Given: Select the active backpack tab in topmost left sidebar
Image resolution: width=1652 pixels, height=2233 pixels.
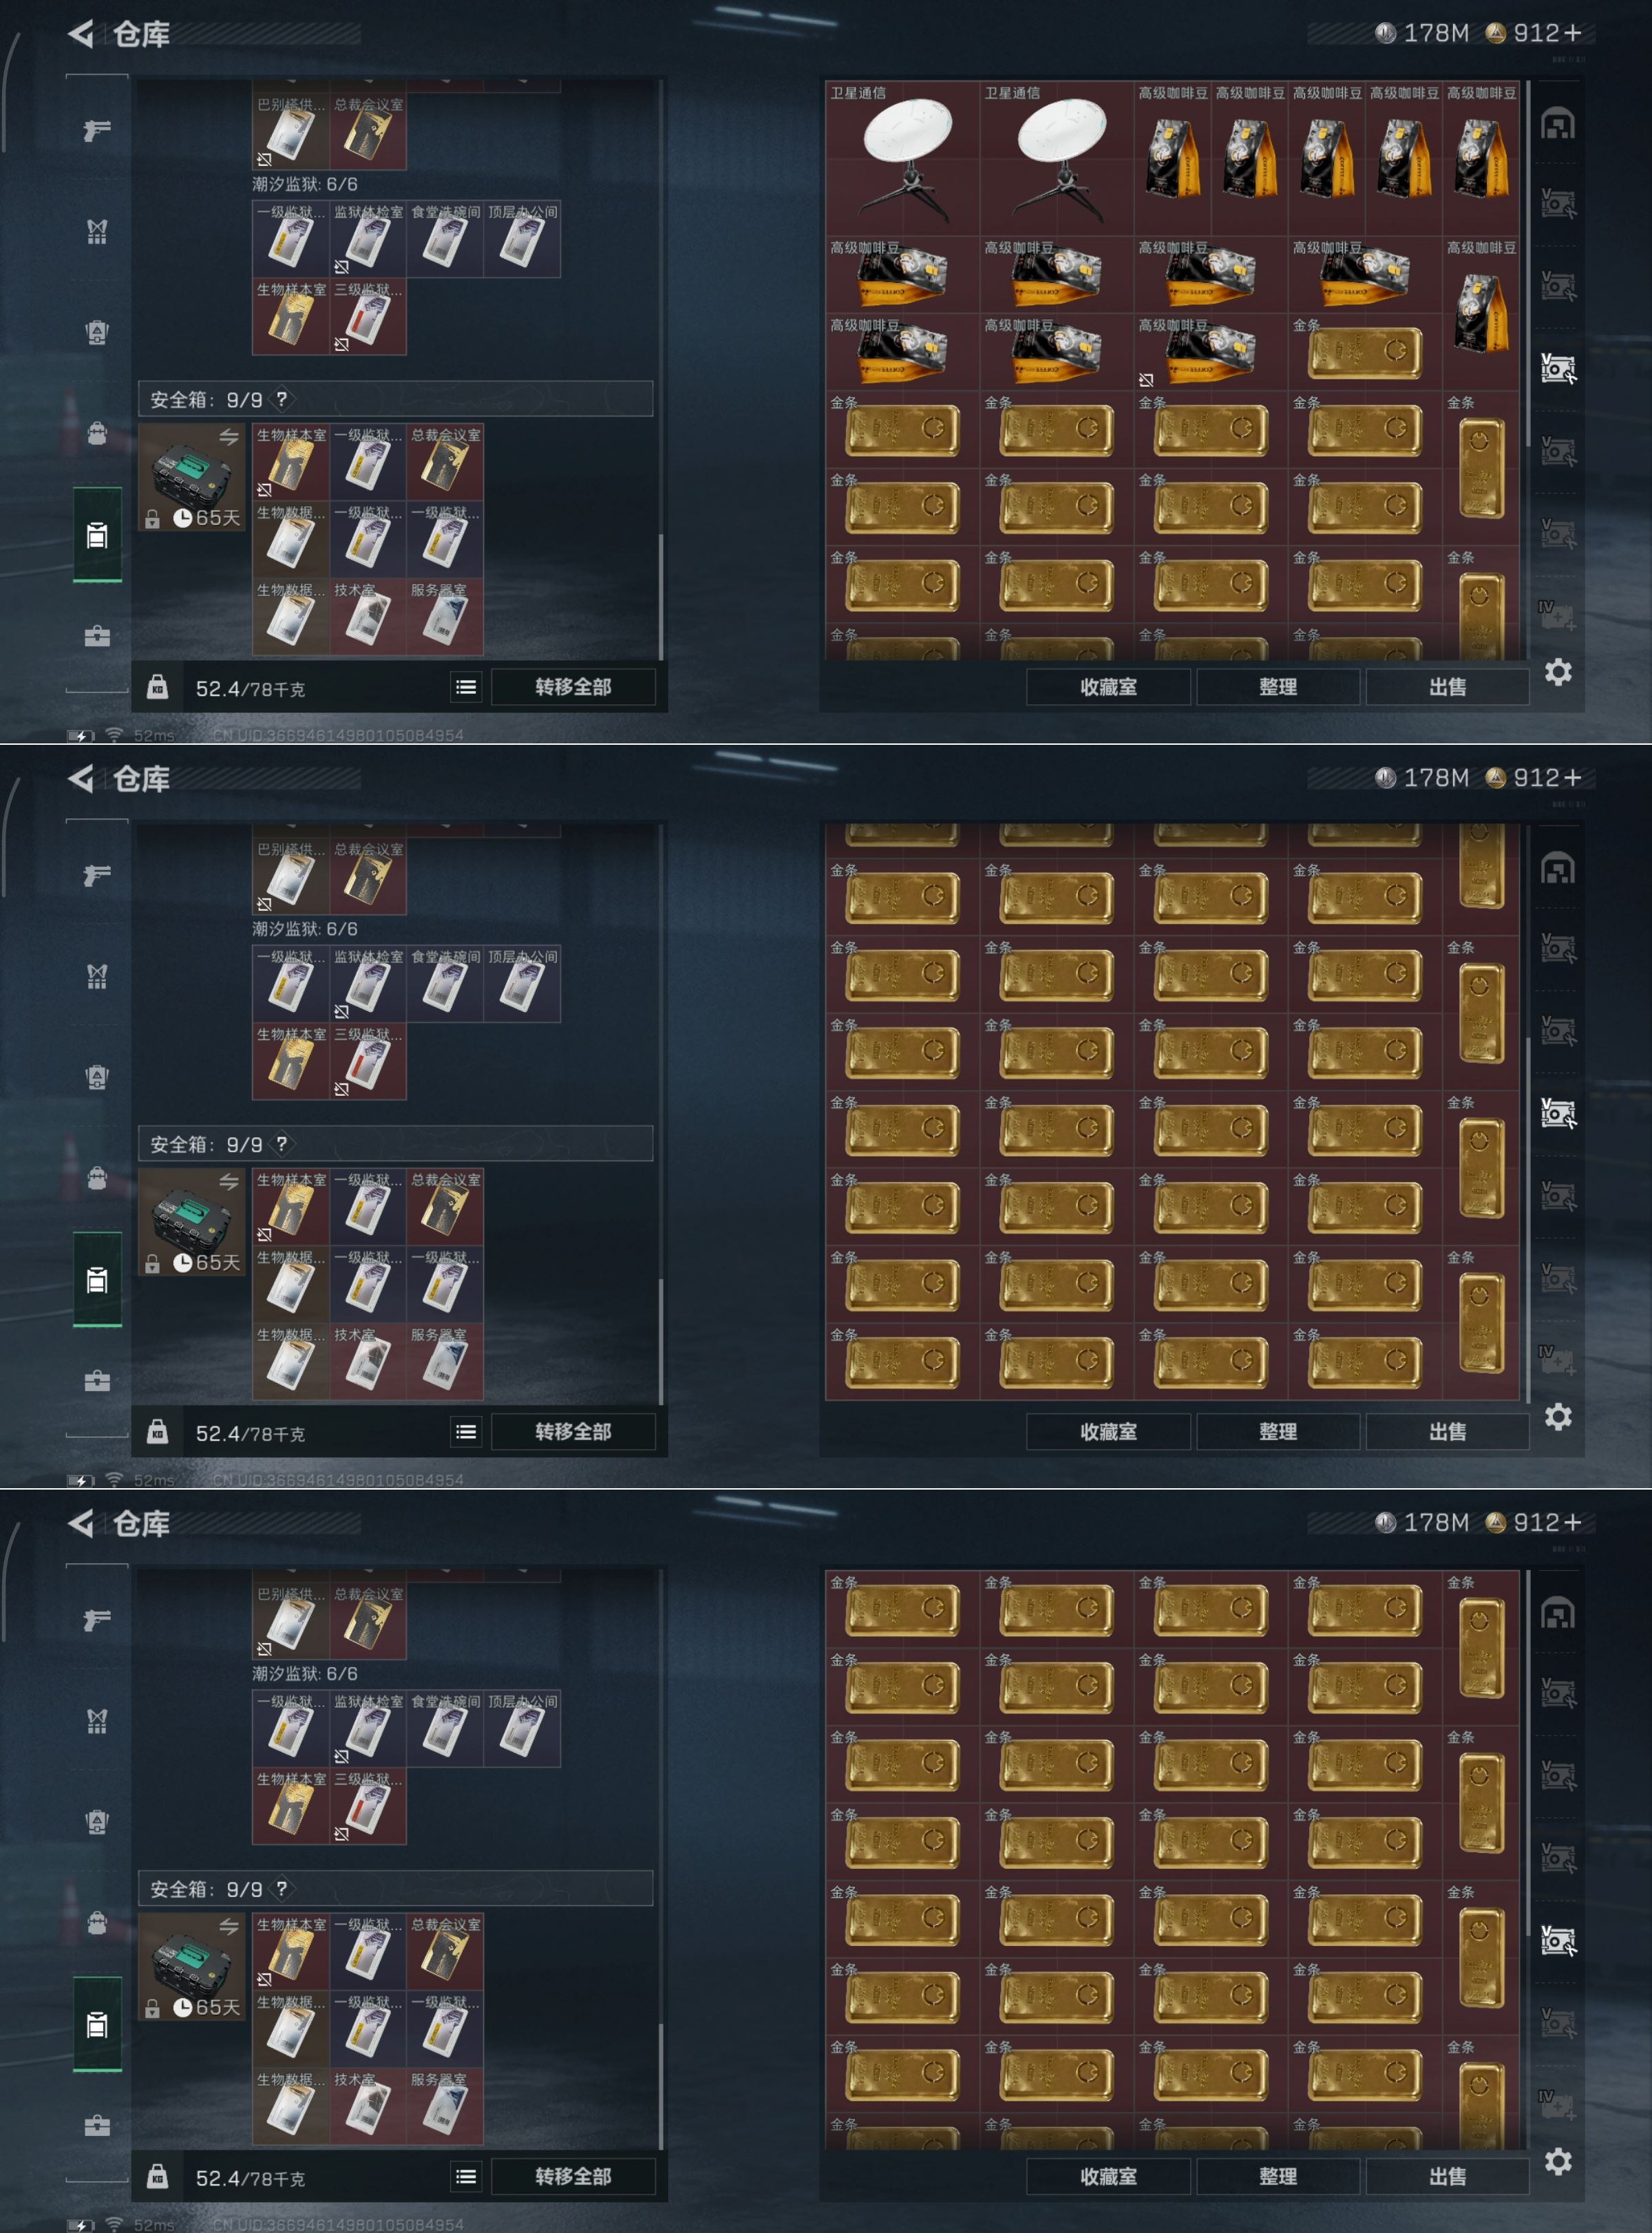Looking at the screenshot, I should tap(97, 535).
